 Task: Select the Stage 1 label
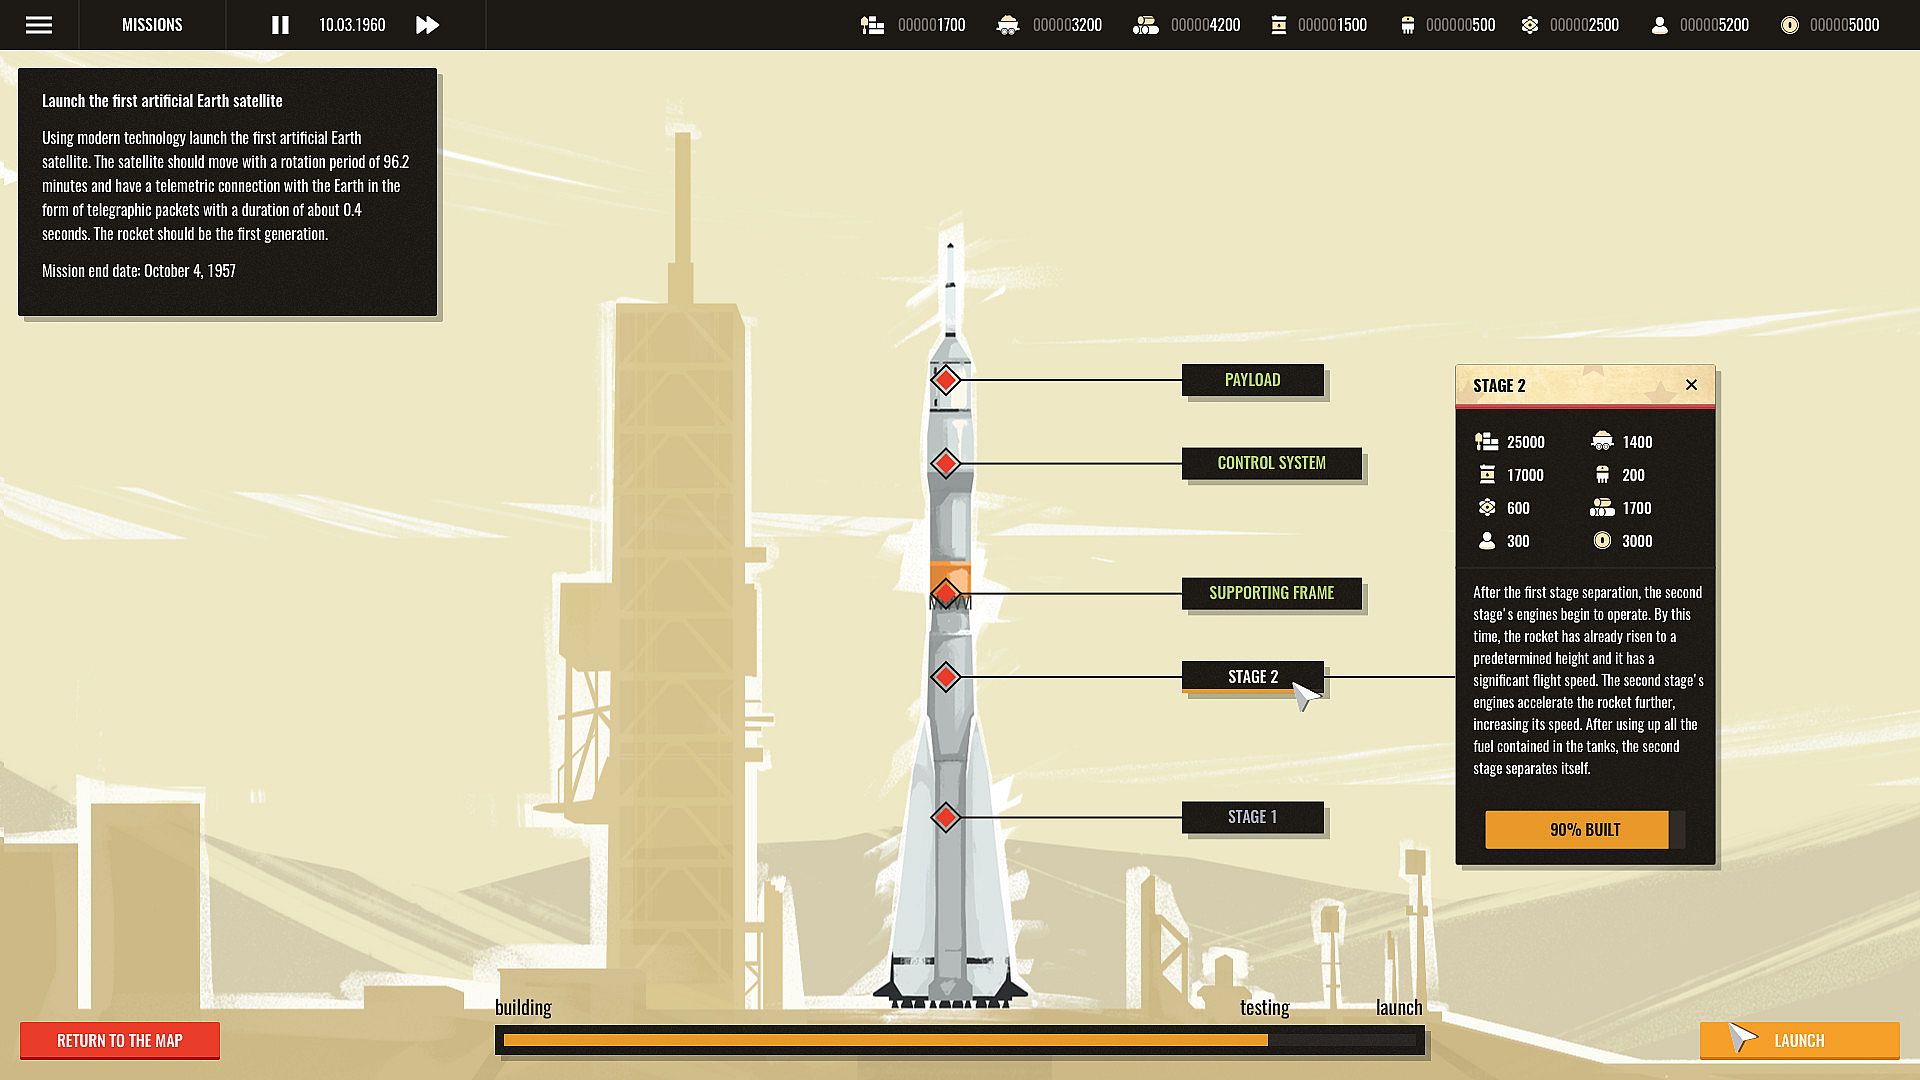[x=1252, y=817]
